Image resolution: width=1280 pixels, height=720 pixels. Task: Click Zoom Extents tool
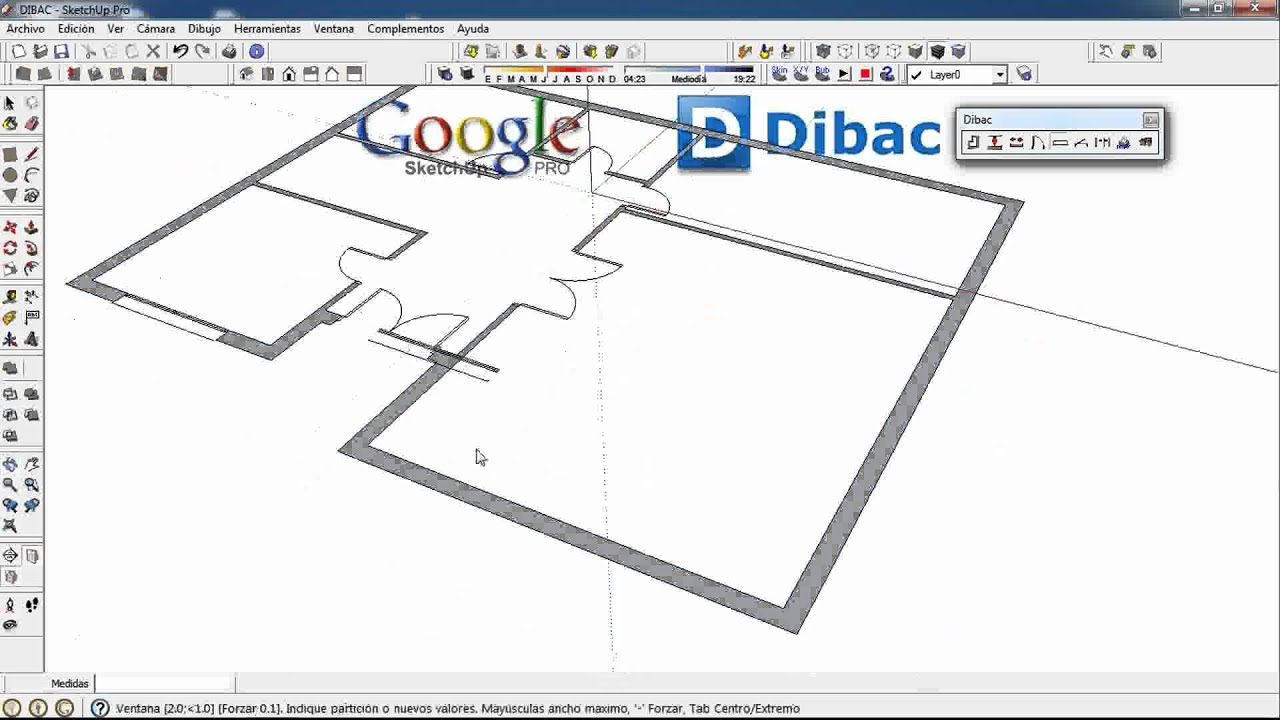[x=10, y=526]
